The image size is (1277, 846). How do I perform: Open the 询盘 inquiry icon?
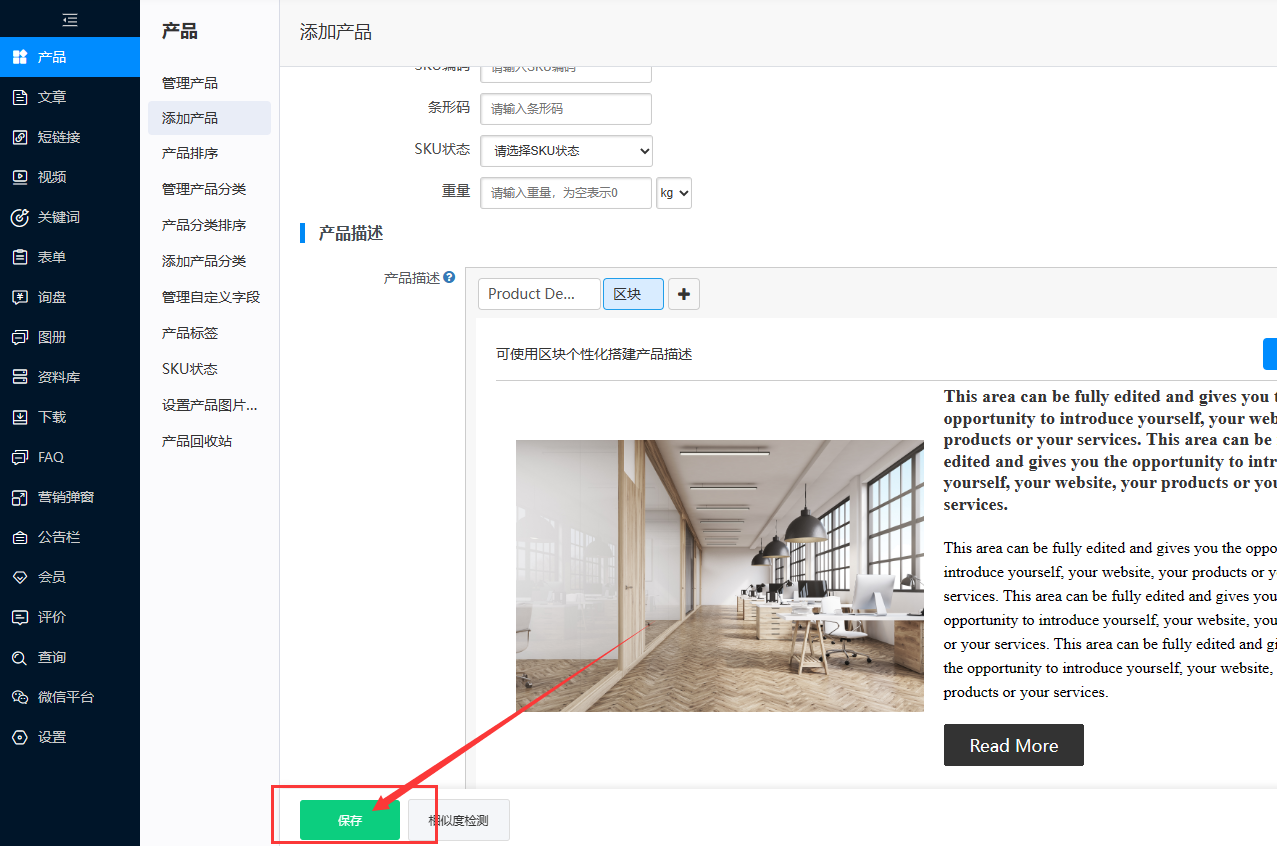[19, 297]
